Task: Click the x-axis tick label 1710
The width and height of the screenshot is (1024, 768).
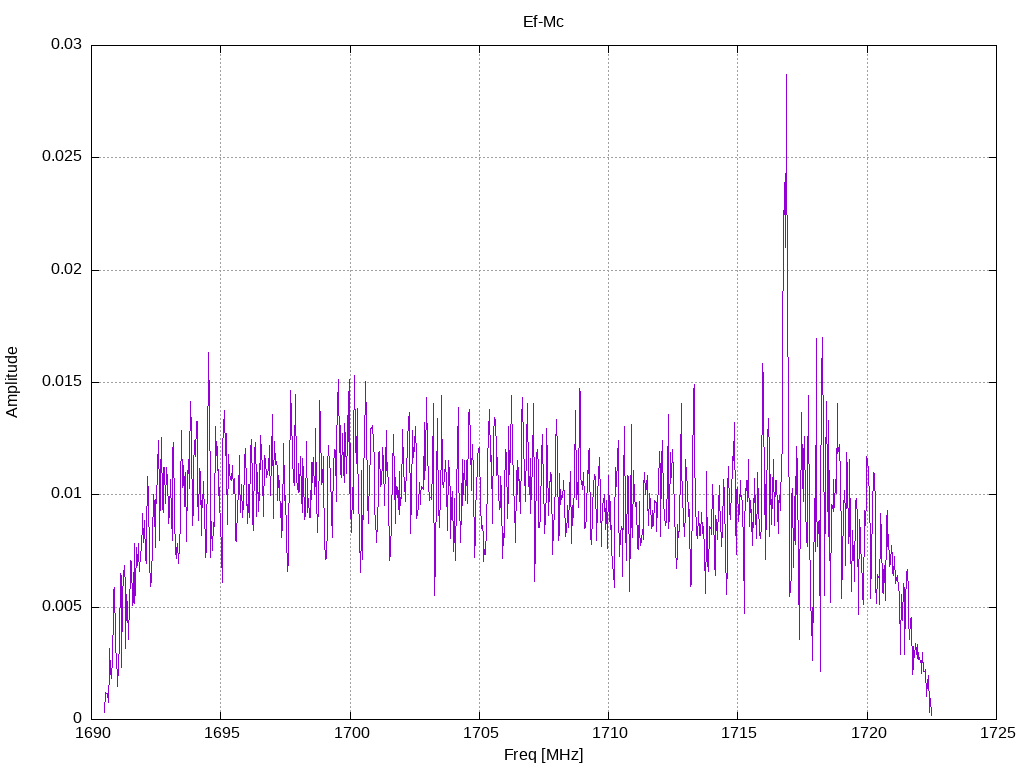Action: point(609,733)
